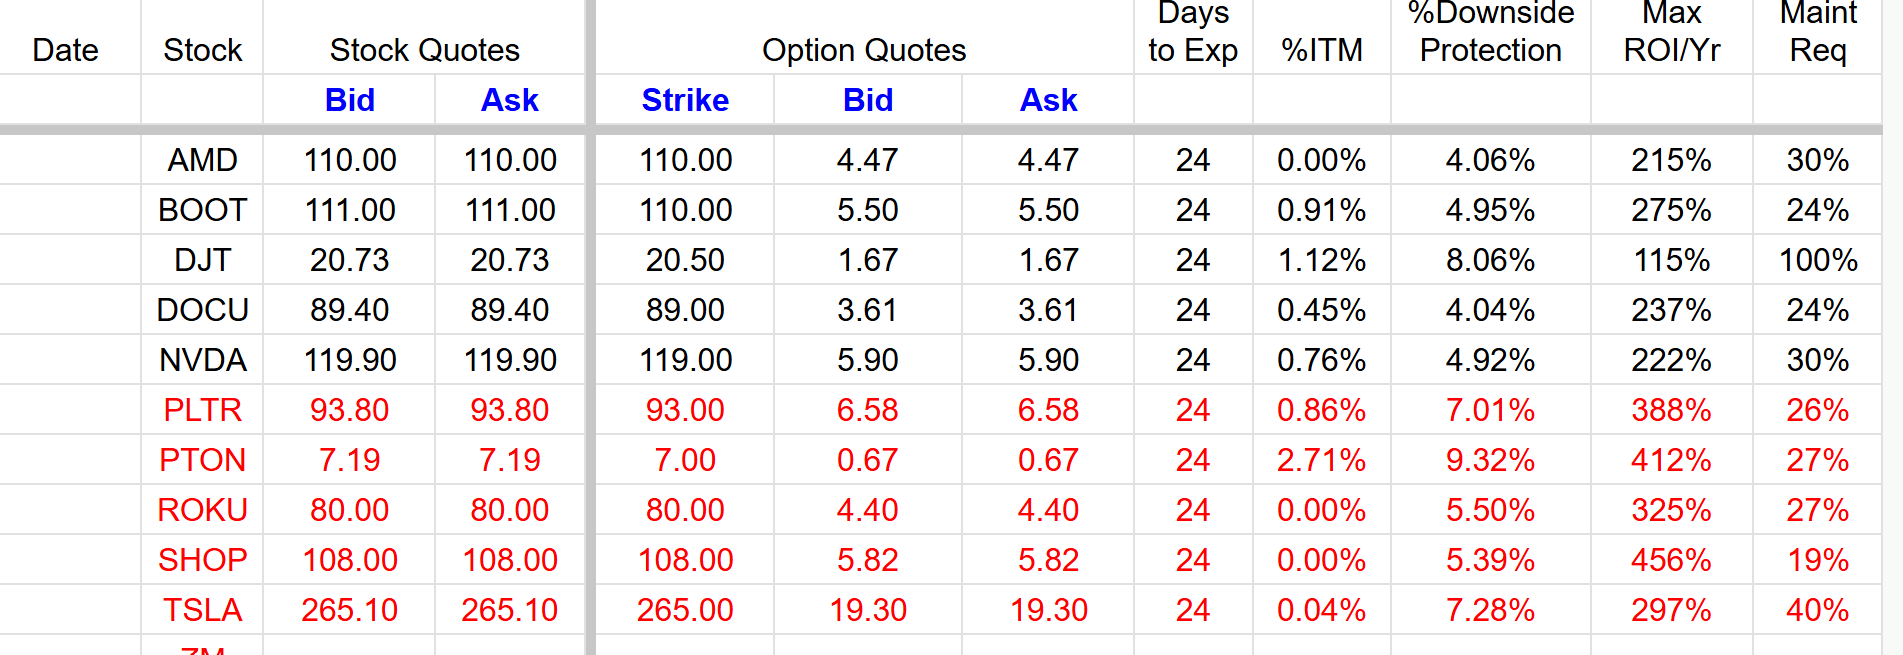Select TSLA option ask 19.30

pos(1048,610)
